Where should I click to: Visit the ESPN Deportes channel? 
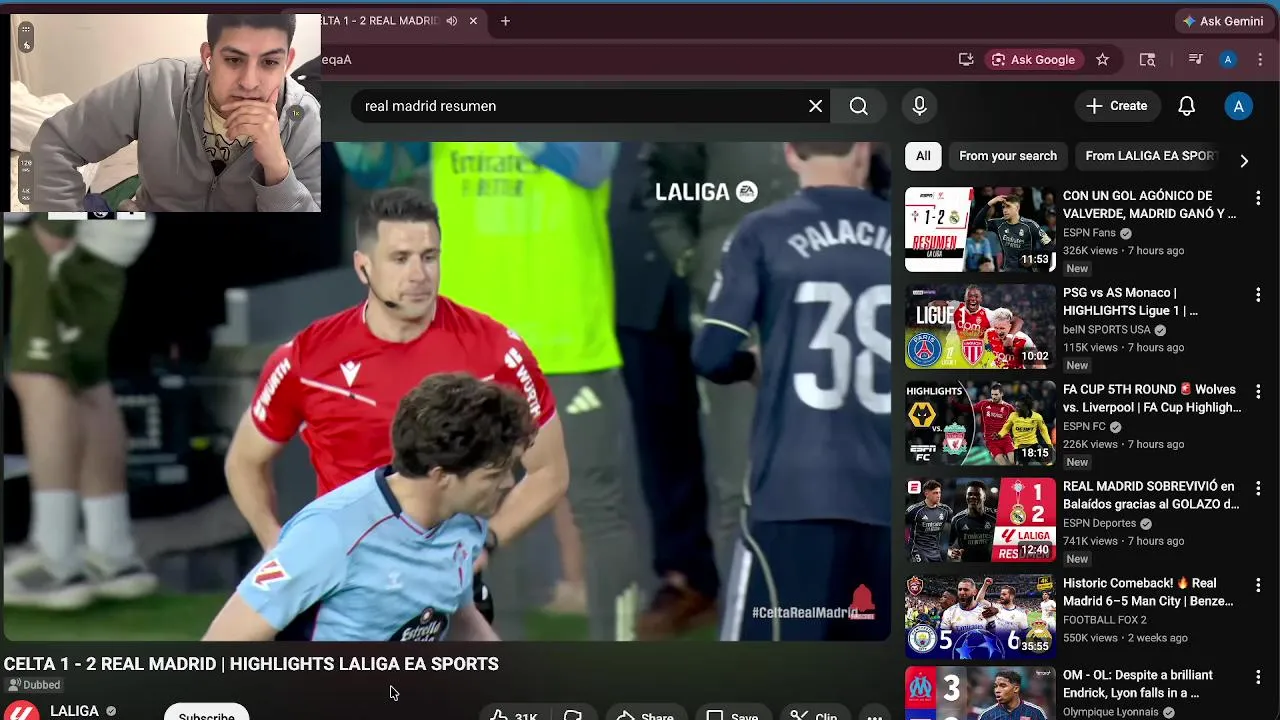pyautogui.click(x=1099, y=524)
